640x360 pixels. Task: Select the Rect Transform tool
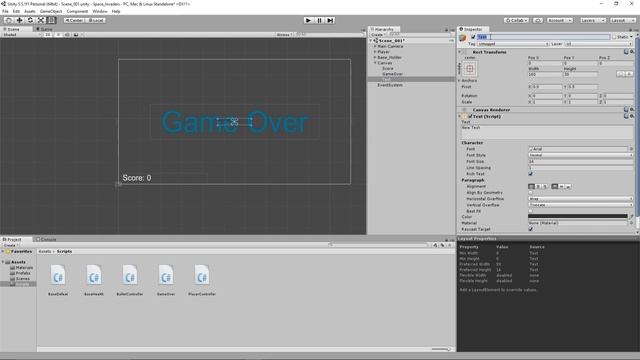(x=51, y=20)
